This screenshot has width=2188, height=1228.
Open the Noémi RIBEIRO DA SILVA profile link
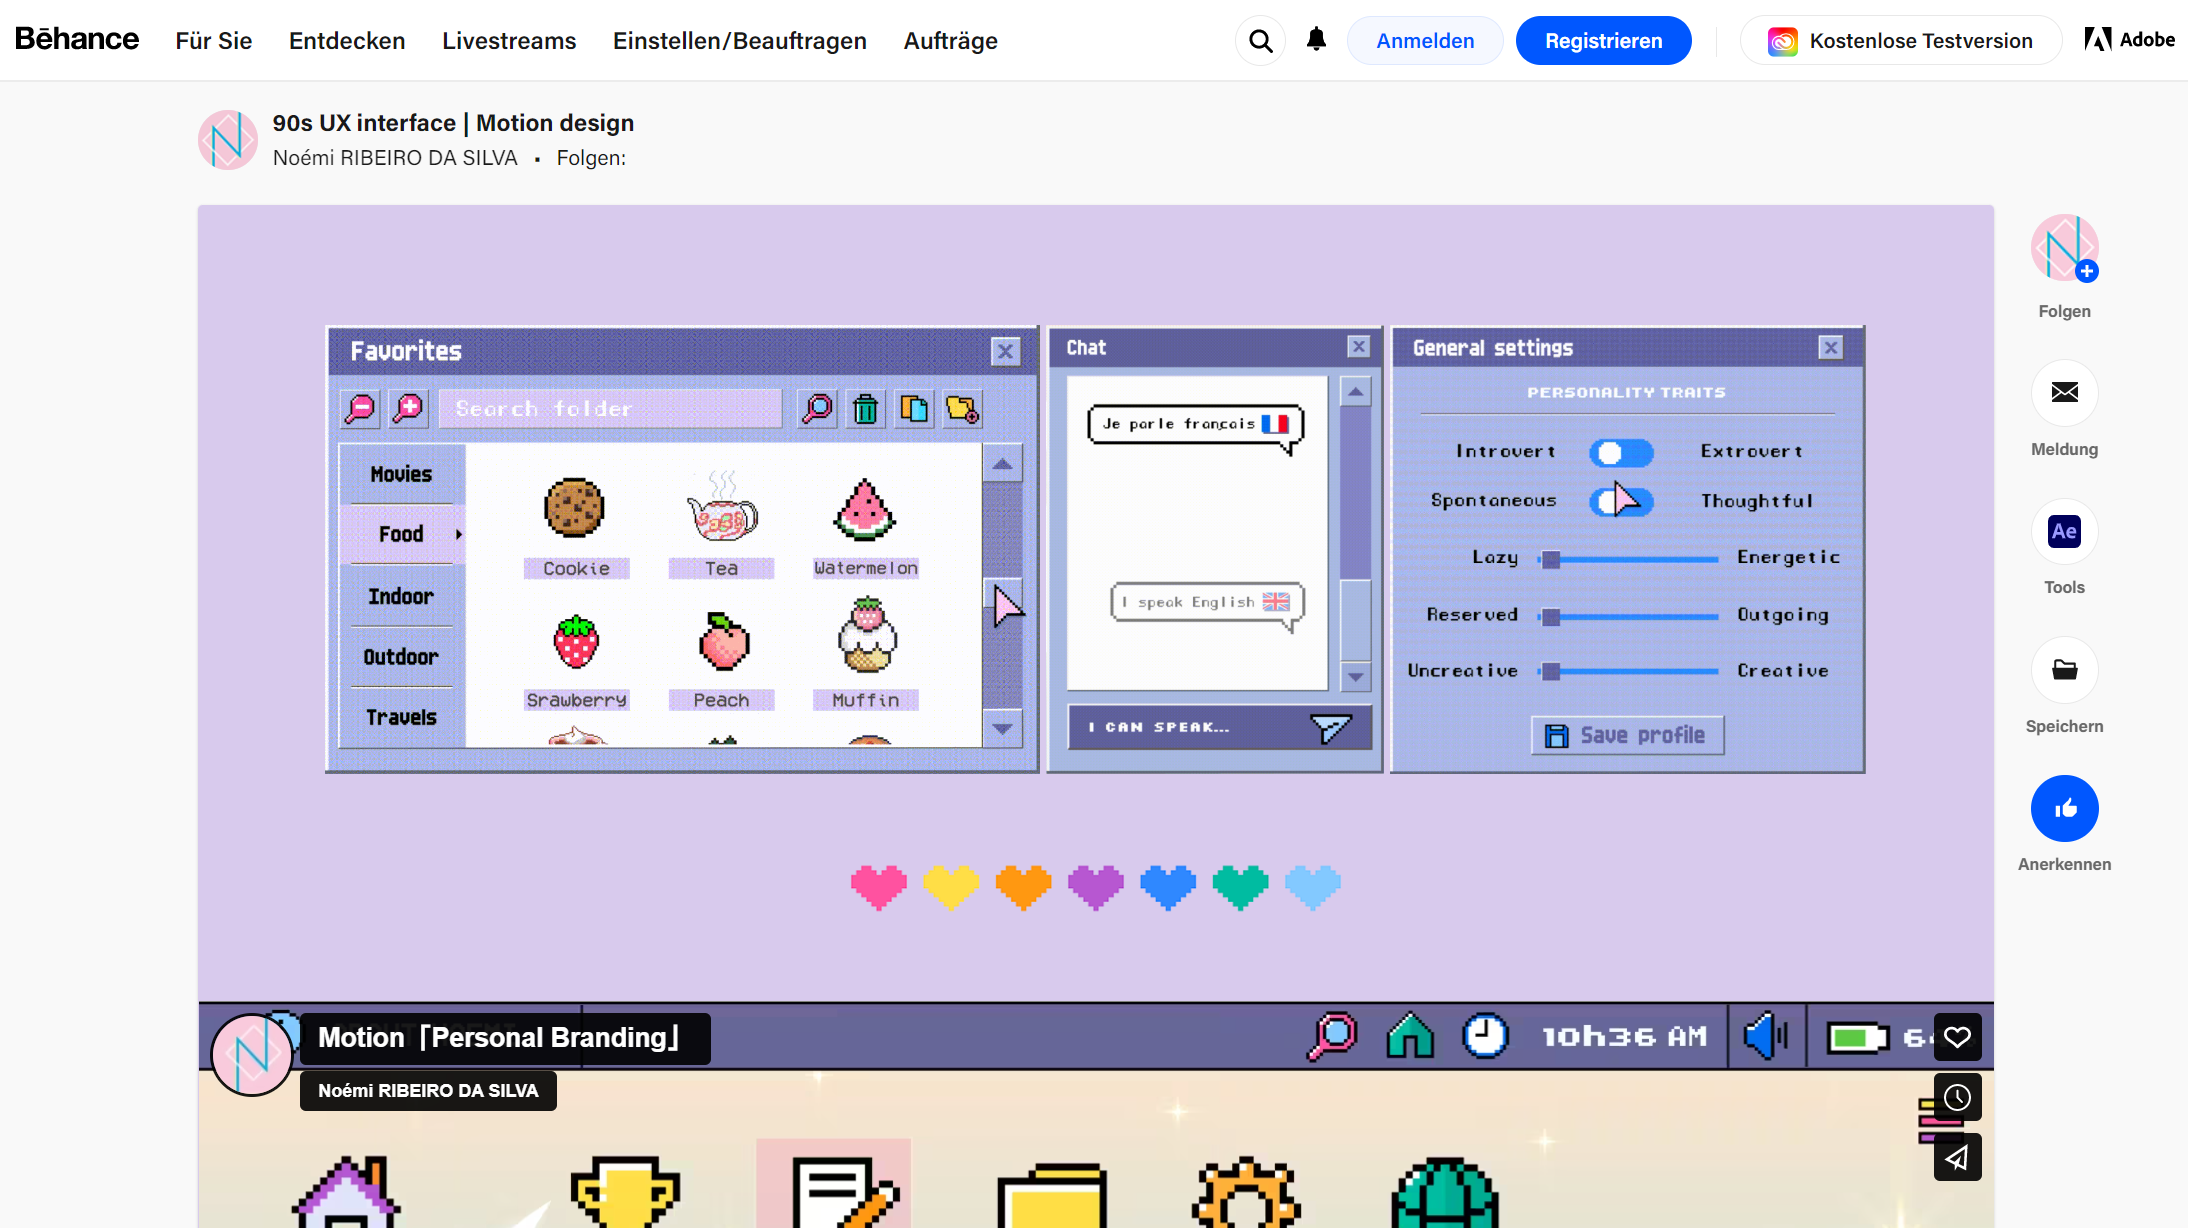click(395, 158)
